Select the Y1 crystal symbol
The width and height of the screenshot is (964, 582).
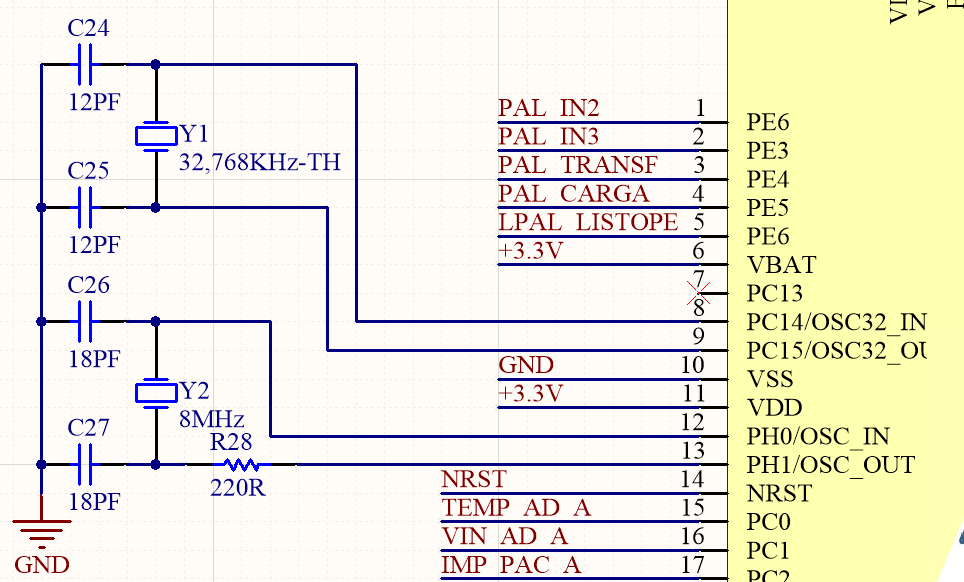[156, 136]
